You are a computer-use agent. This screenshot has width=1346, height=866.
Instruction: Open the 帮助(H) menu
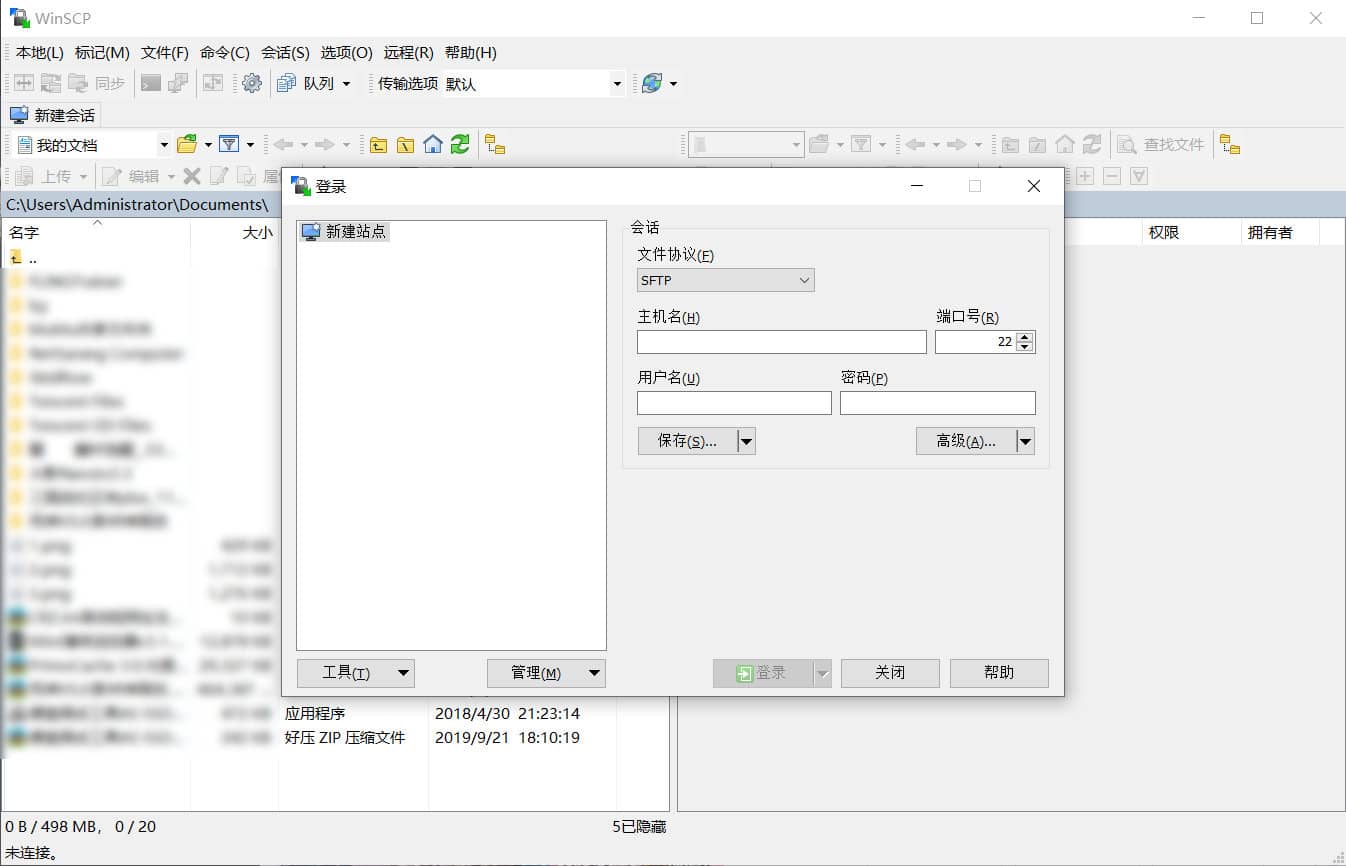pos(471,52)
